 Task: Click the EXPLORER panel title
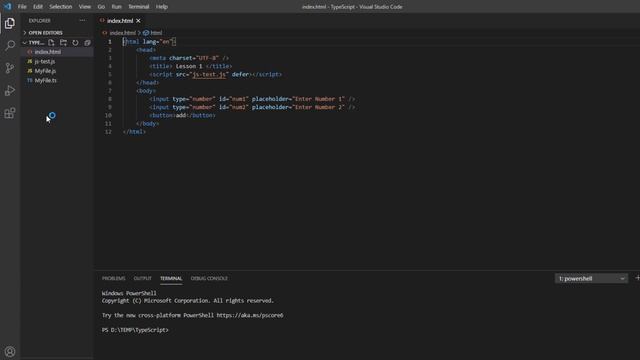(x=40, y=20)
